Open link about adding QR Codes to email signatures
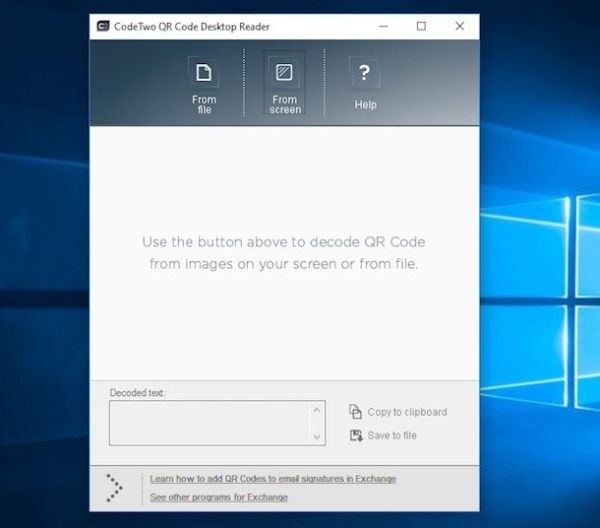The image size is (600, 528). [272, 479]
